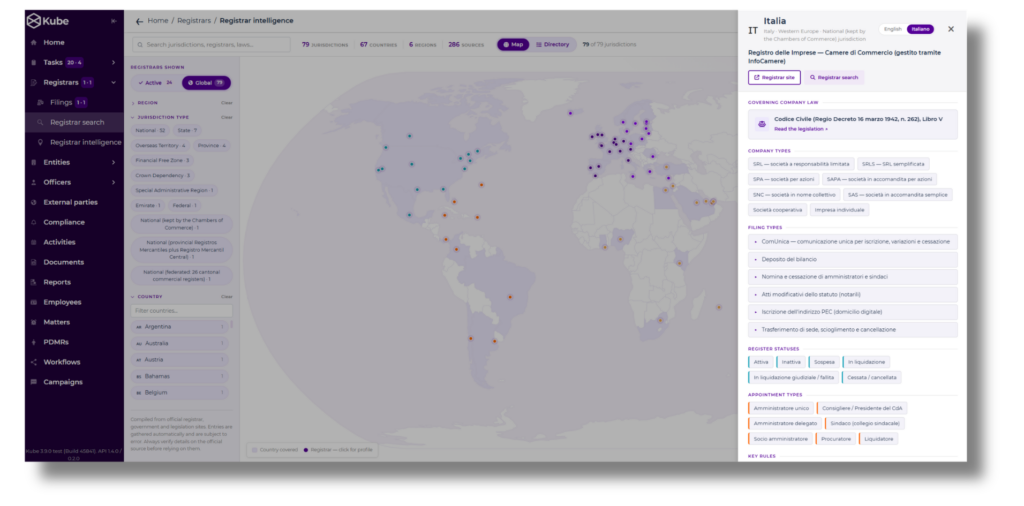The width and height of the screenshot is (1024, 506).
Task: Click the Reports icon in sidebar
Action: pos(34,283)
